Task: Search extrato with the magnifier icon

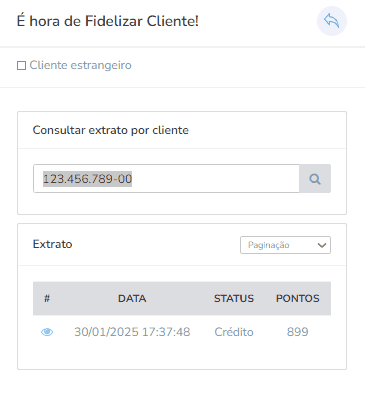Action: point(315,179)
